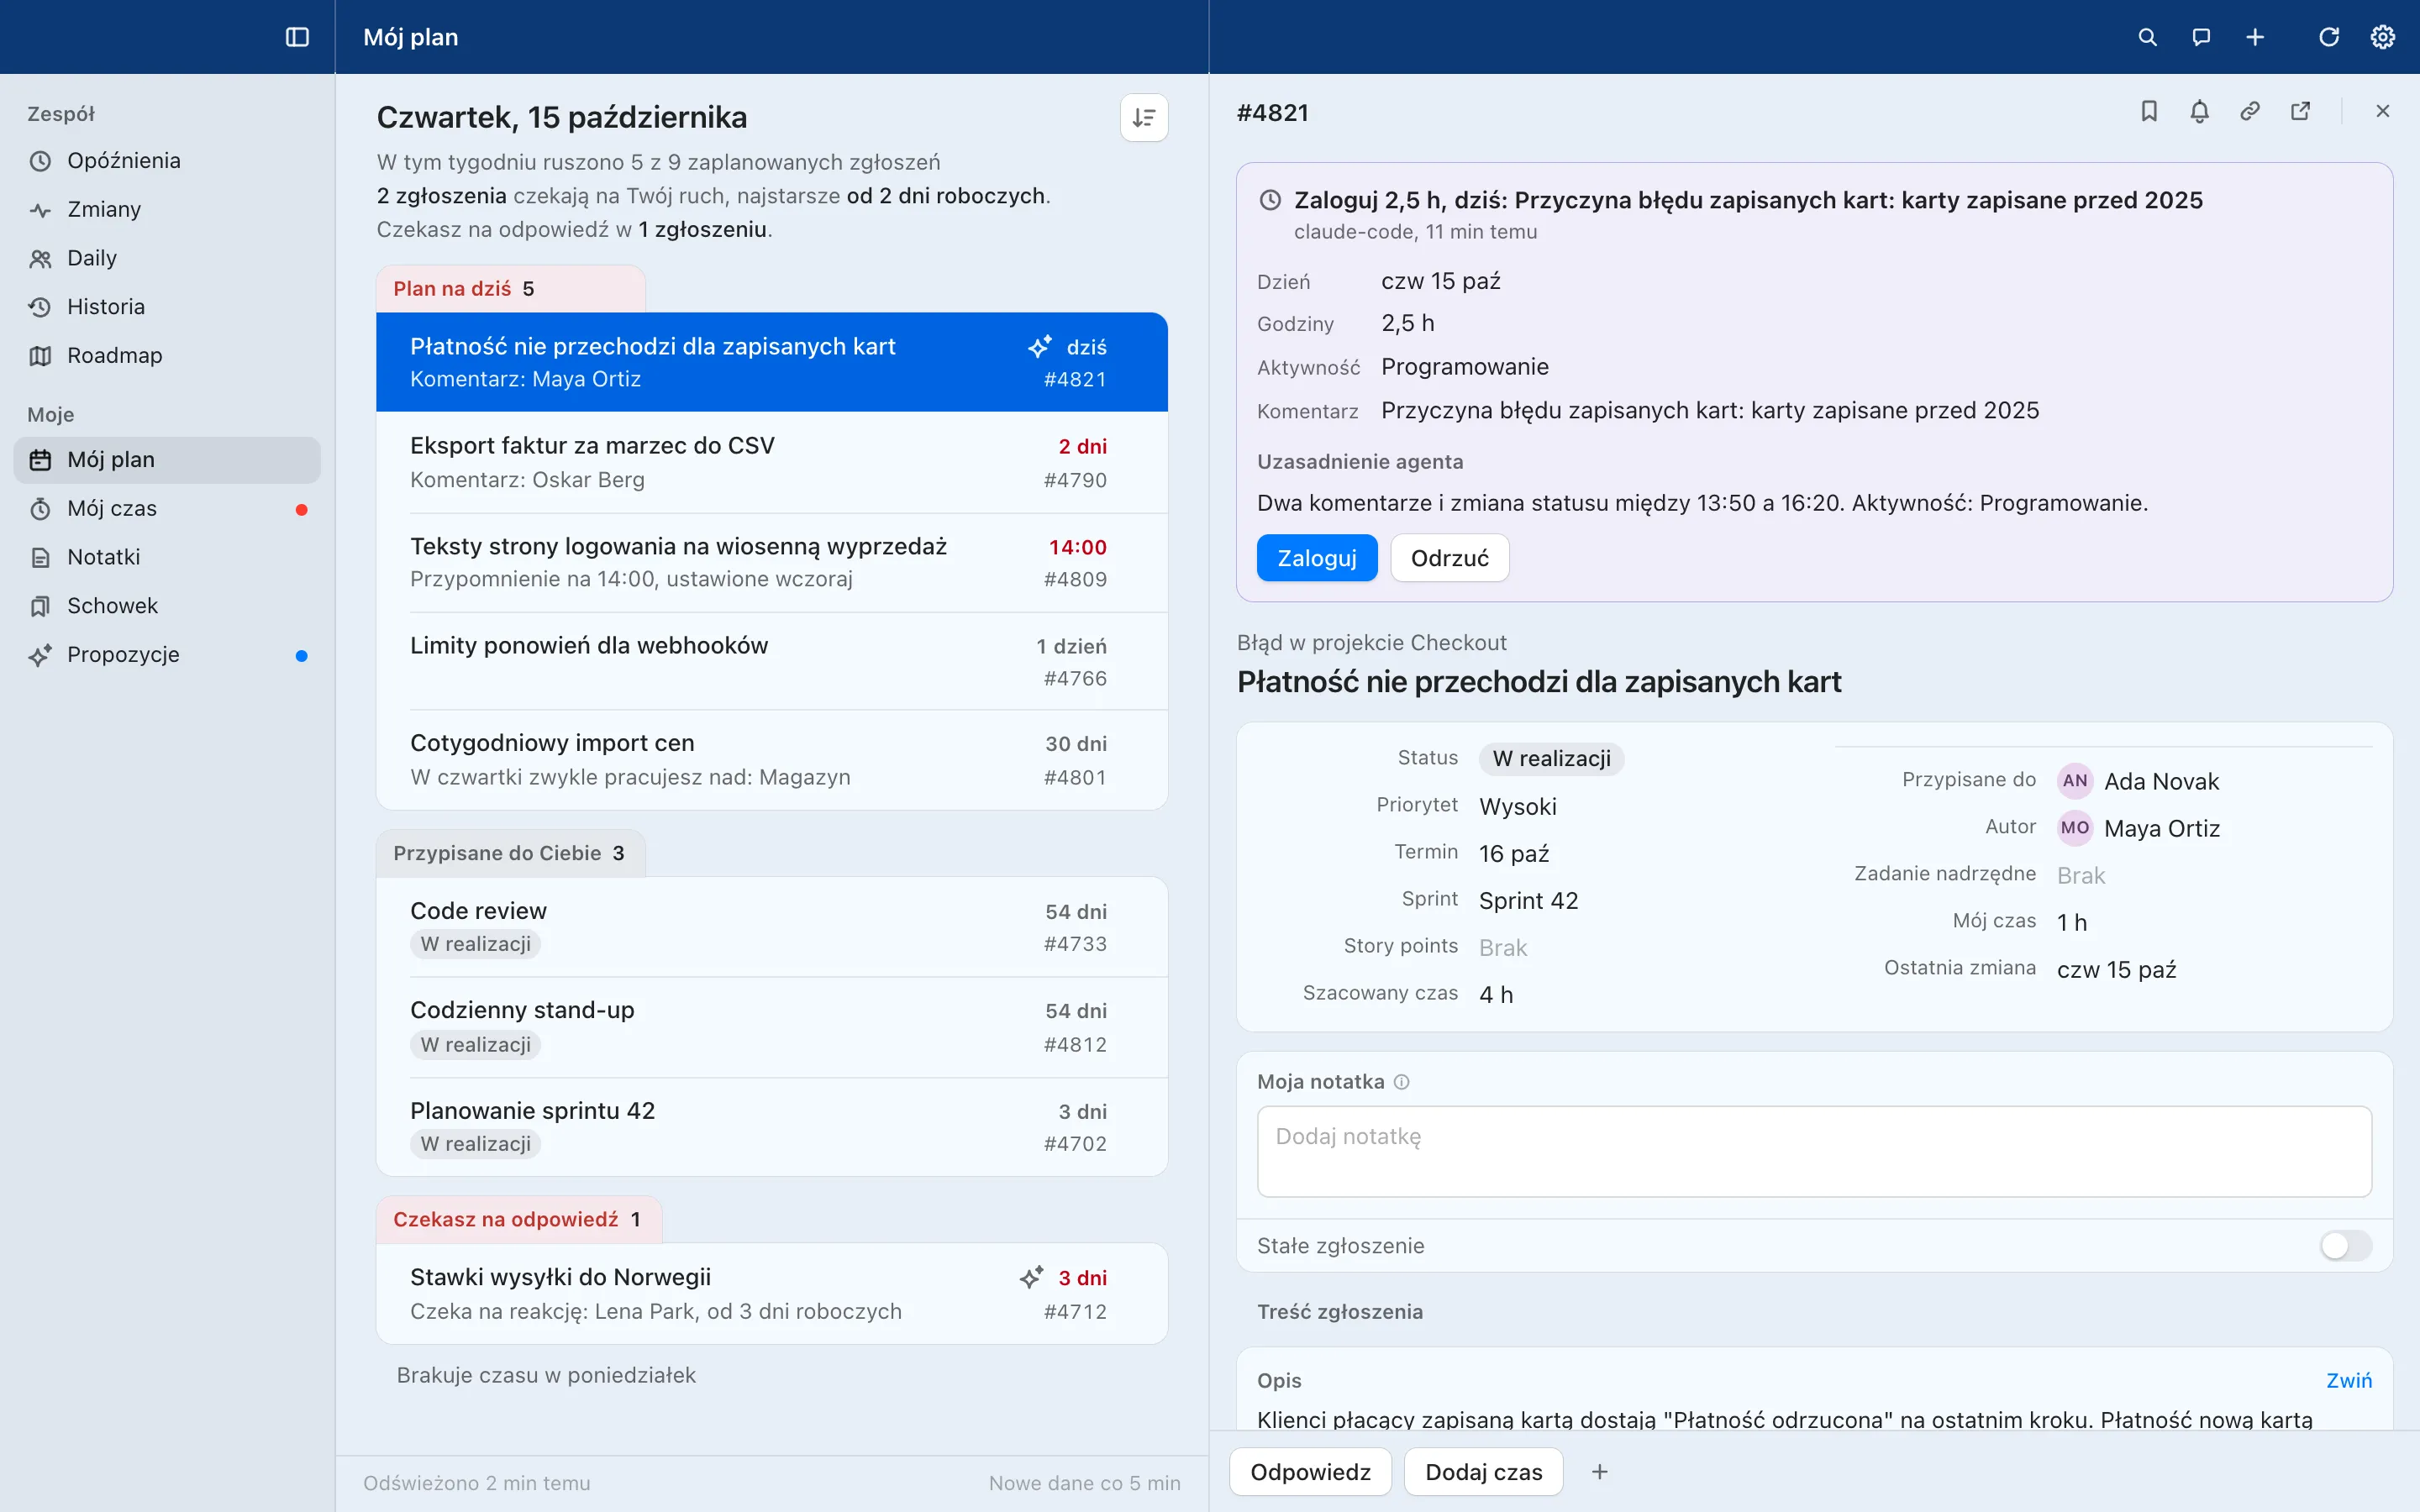Toggle the sidebar panel icon
The height and width of the screenshot is (1512, 2420).
pyautogui.click(x=297, y=37)
